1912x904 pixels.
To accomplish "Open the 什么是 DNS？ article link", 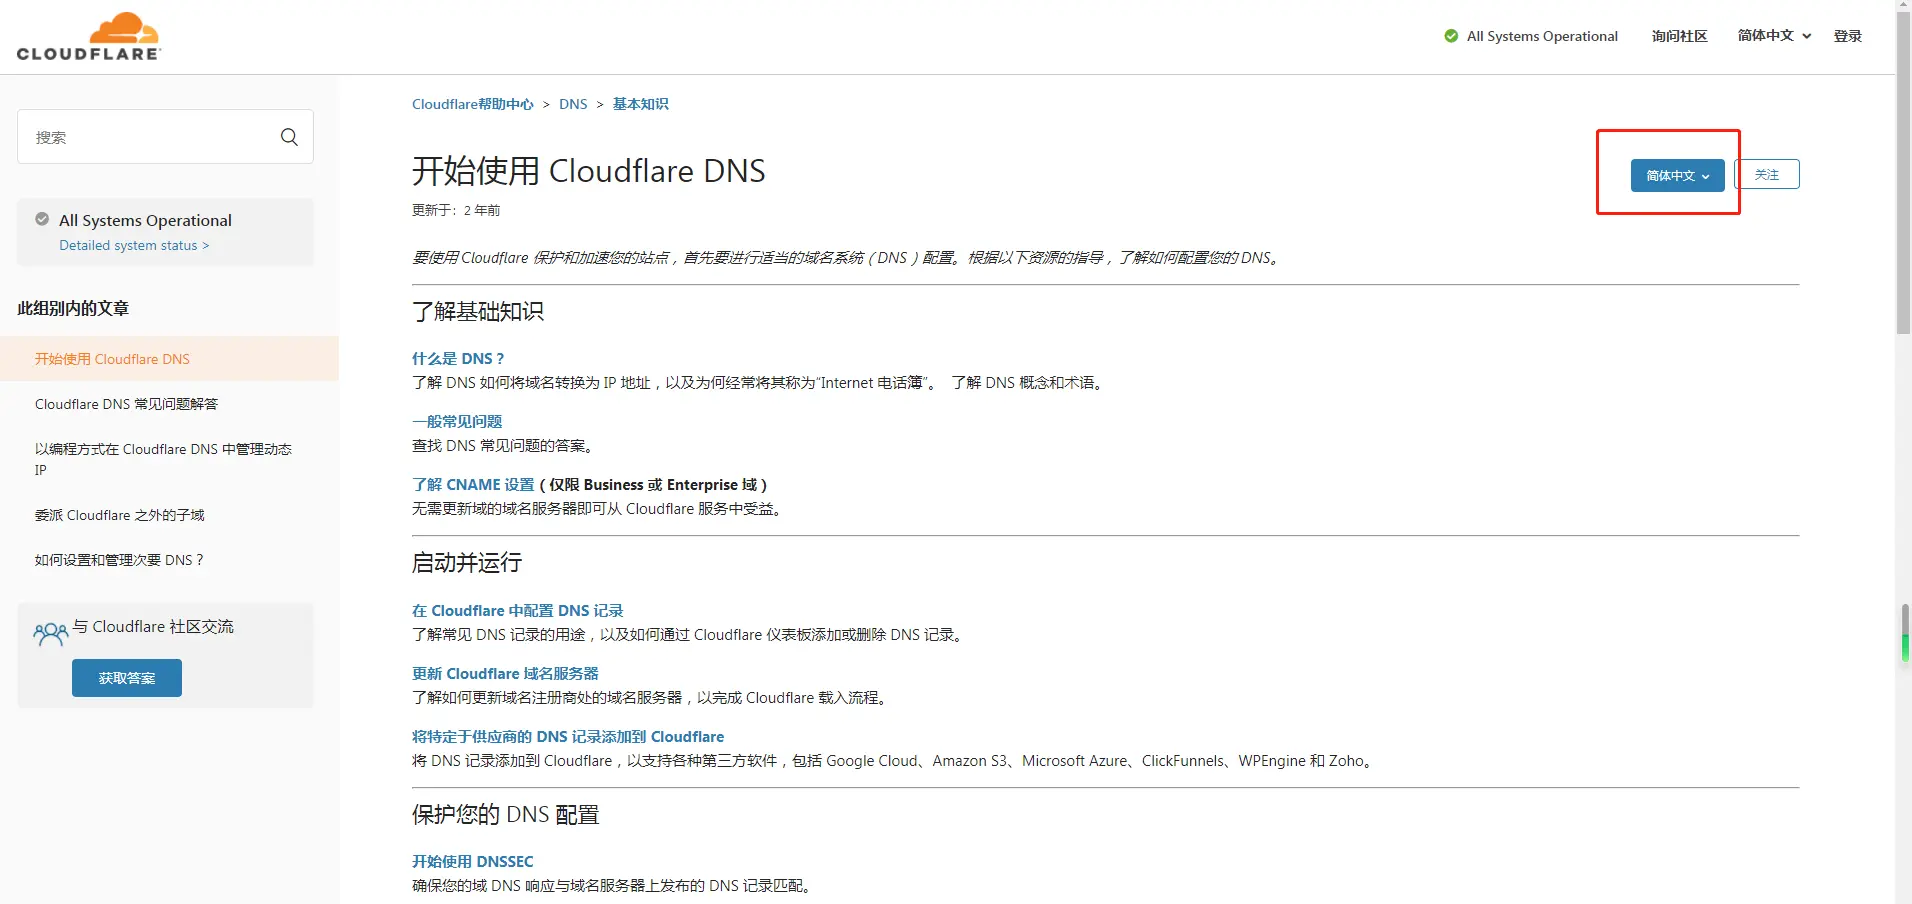I will click(458, 358).
